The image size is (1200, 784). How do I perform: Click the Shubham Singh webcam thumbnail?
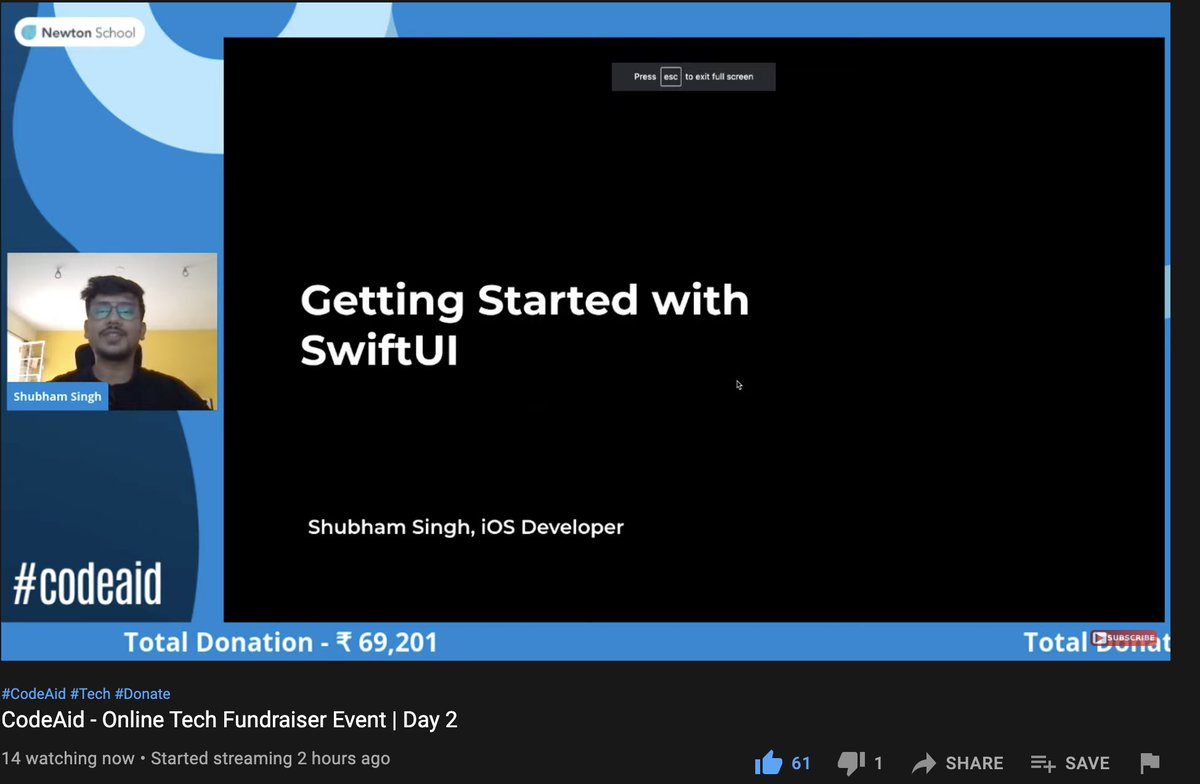[112, 331]
